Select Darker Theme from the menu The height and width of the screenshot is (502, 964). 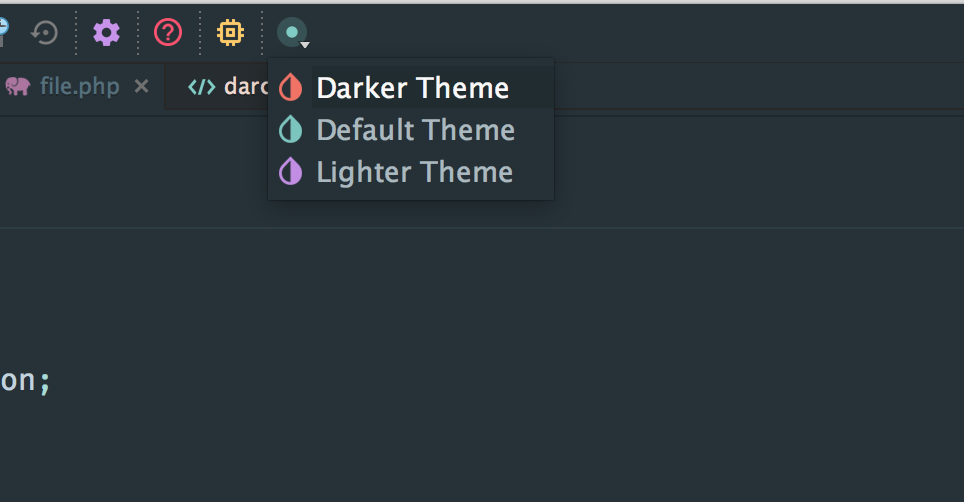point(412,88)
